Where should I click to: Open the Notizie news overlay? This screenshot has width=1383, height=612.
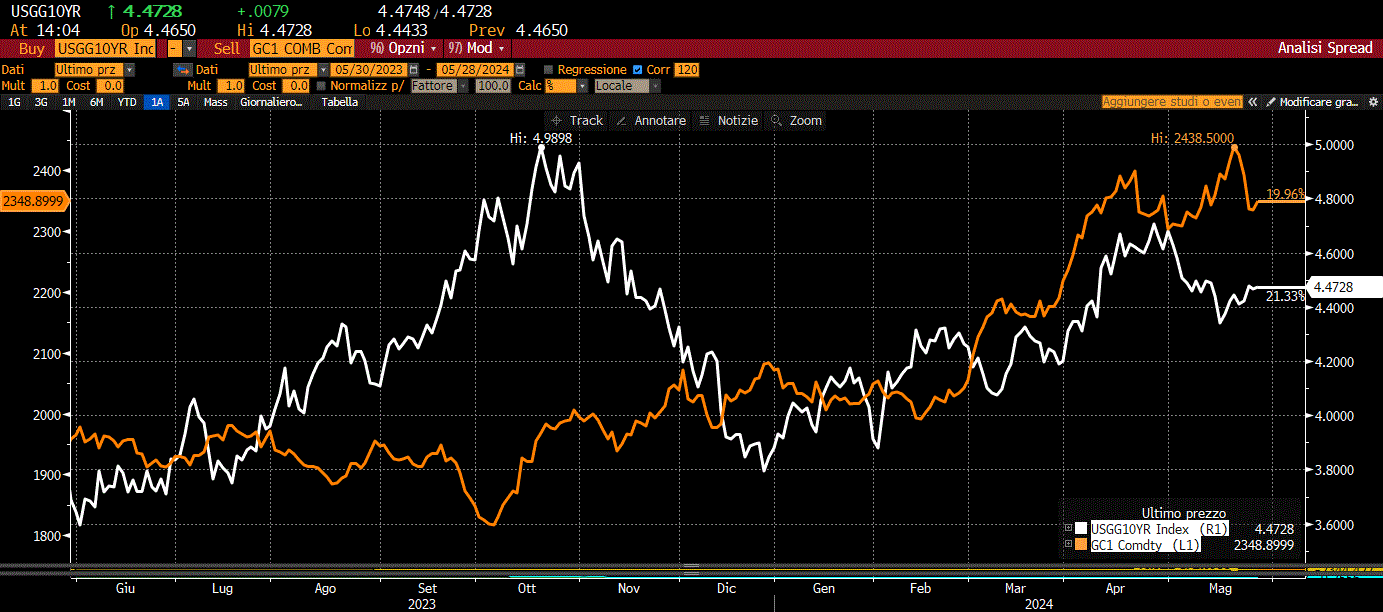[x=729, y=120]
